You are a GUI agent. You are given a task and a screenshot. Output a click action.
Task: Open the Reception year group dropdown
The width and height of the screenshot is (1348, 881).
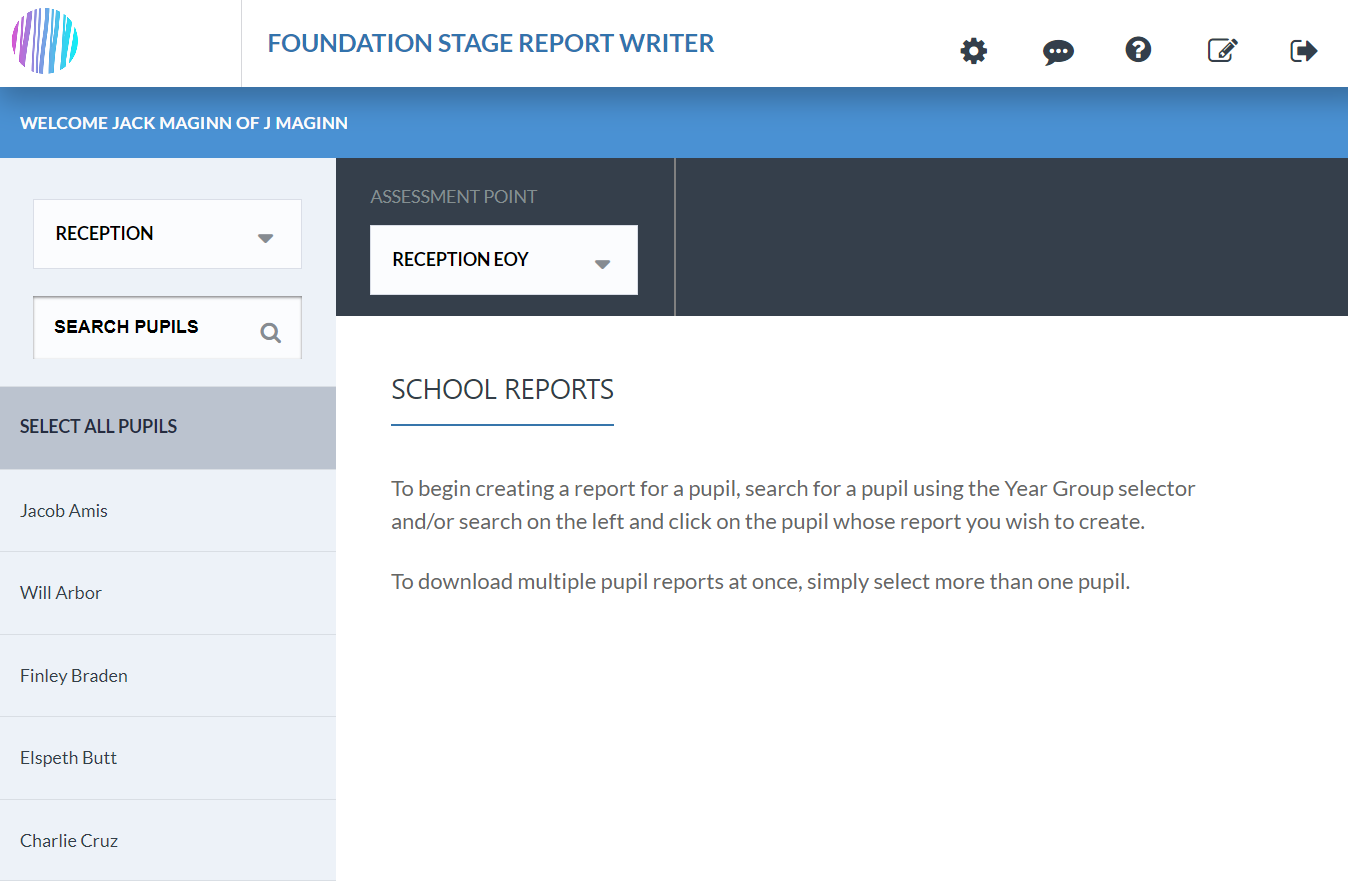coord(167,234)
